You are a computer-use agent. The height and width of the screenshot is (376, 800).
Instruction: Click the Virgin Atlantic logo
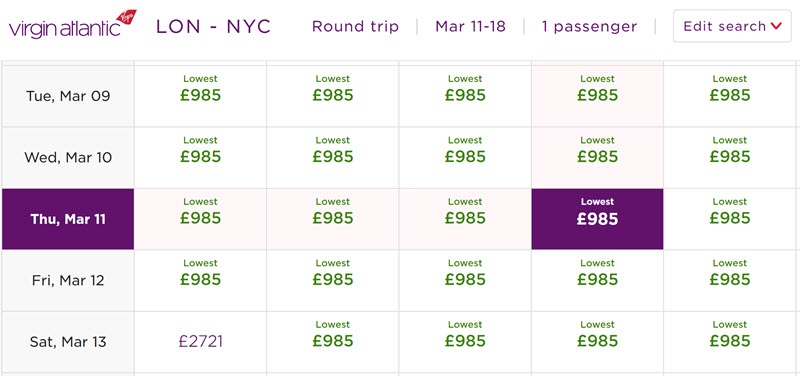pos(72,24)
